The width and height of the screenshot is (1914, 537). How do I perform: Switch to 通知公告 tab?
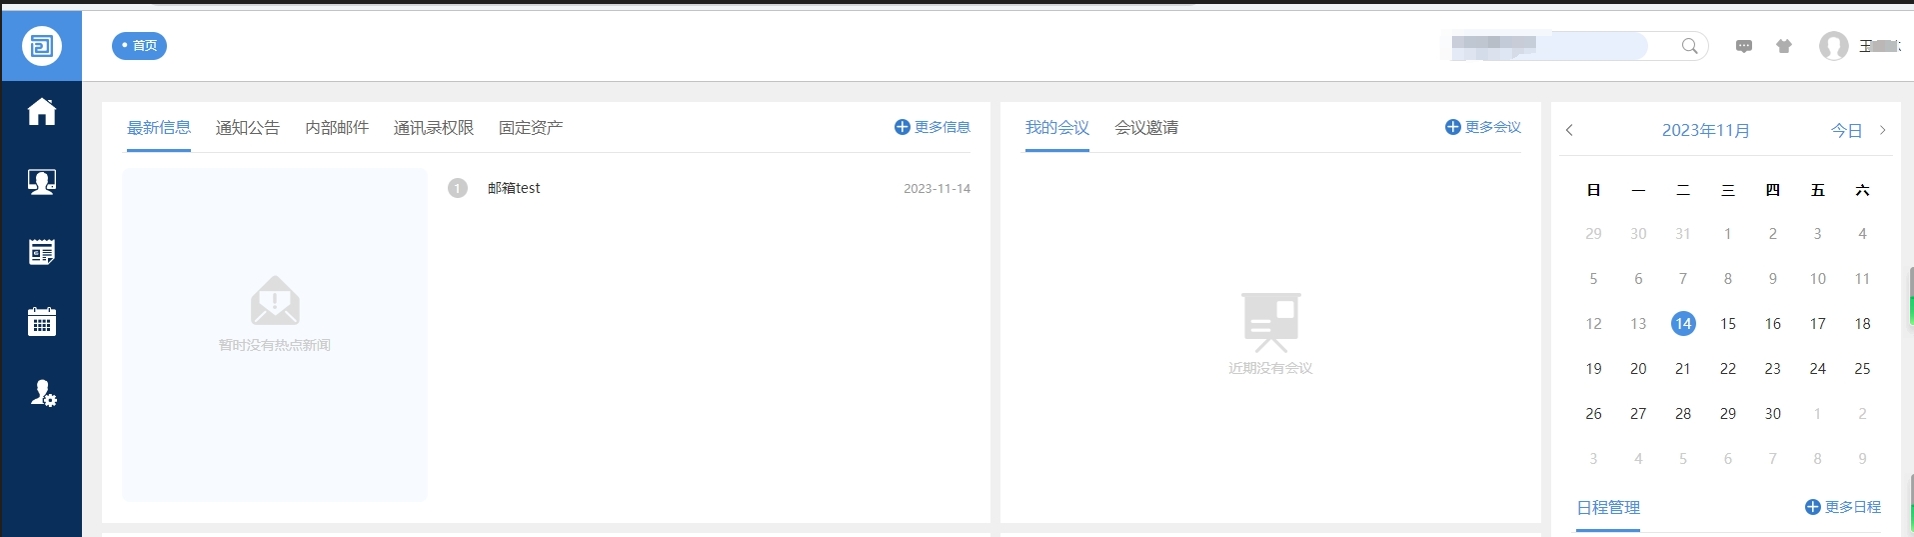[247, 128]
